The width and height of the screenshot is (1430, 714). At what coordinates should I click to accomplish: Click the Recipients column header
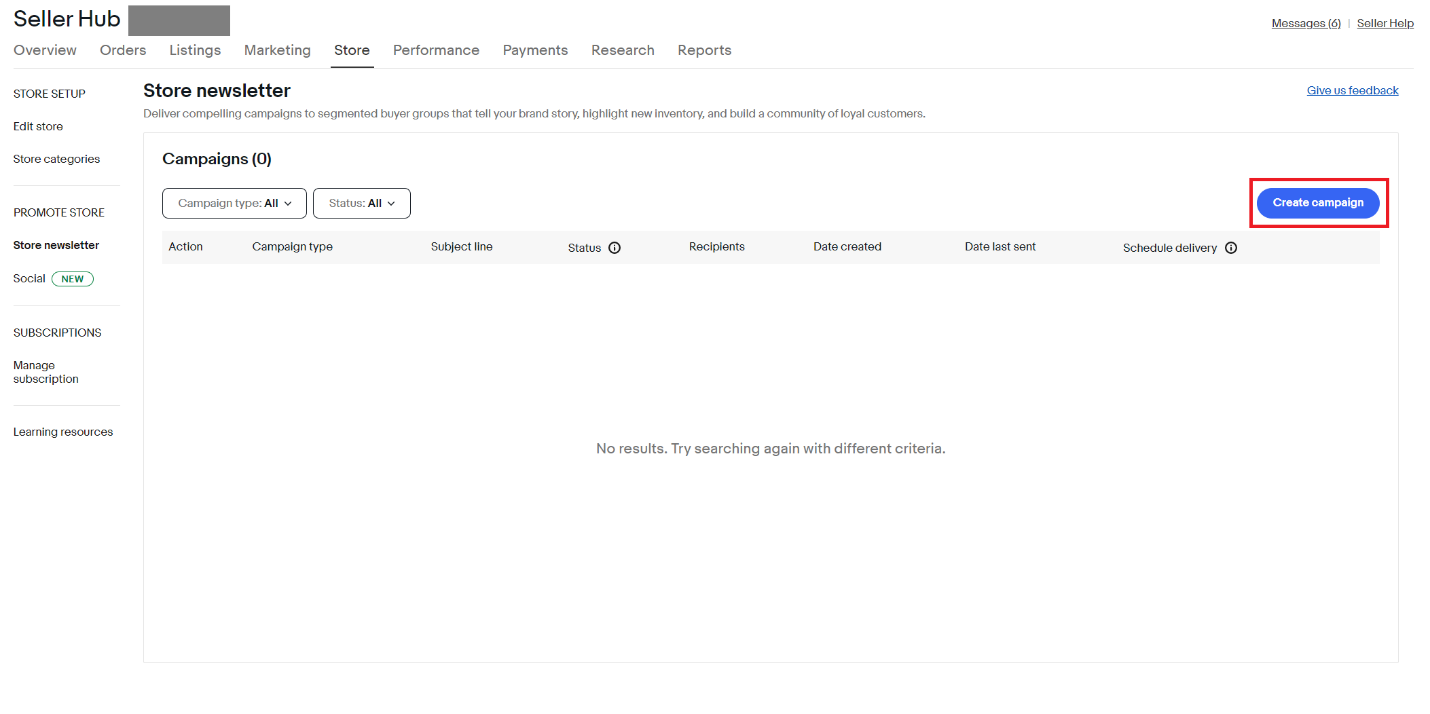tap(717, 247)
